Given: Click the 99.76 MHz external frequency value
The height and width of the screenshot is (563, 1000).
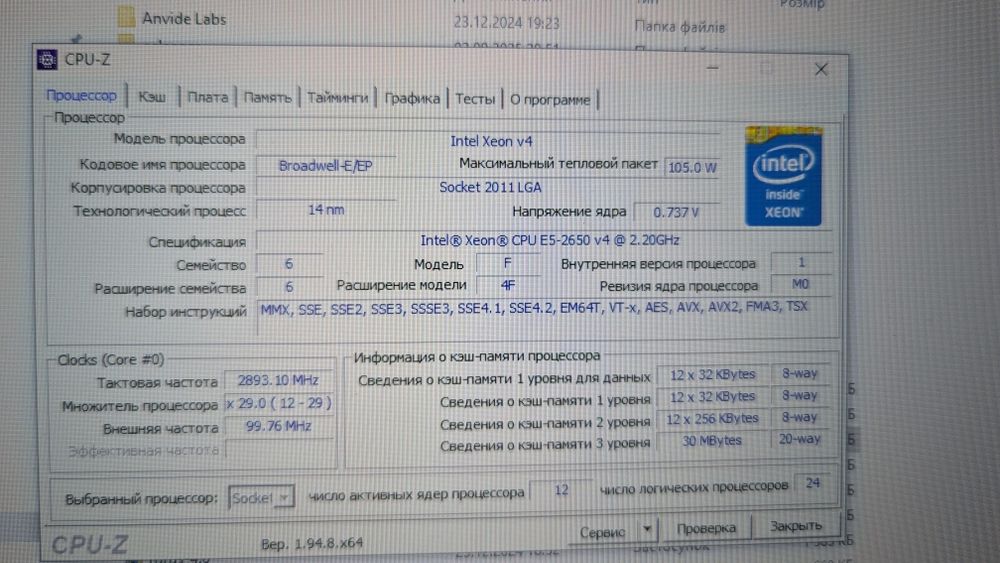Looking at the screenshot, I should coord(278,426).
